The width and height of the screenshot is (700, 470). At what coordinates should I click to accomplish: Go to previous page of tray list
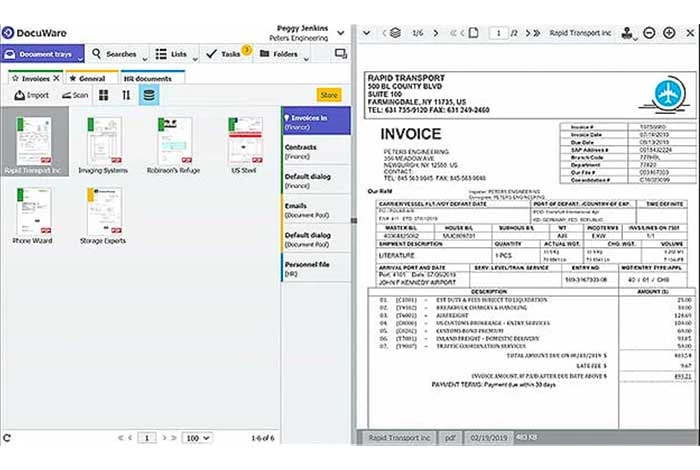(130, 438)
